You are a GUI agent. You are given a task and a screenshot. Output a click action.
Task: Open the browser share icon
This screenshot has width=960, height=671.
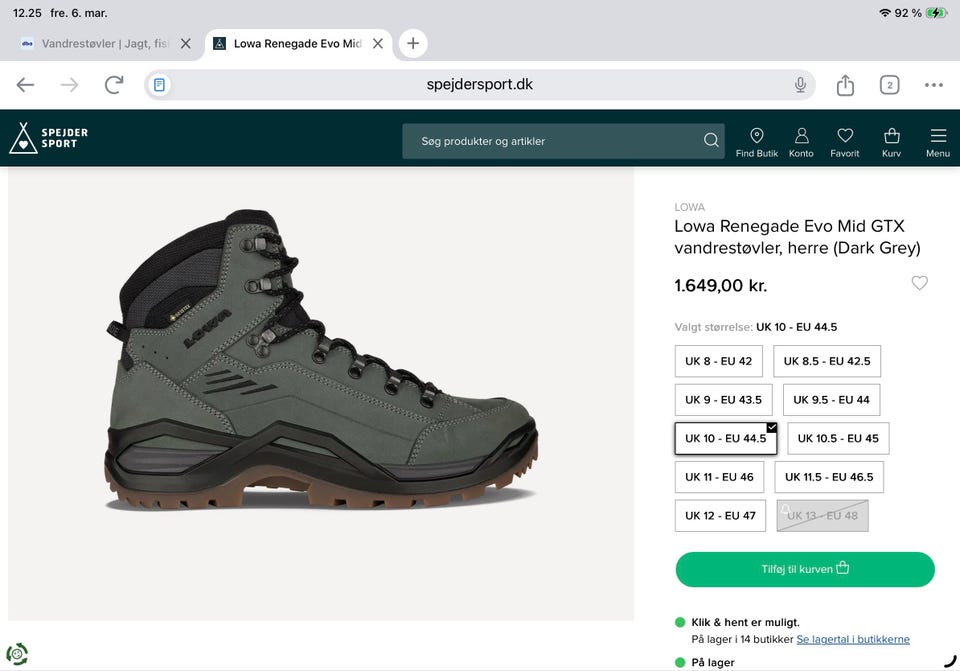tap(845, 84)
